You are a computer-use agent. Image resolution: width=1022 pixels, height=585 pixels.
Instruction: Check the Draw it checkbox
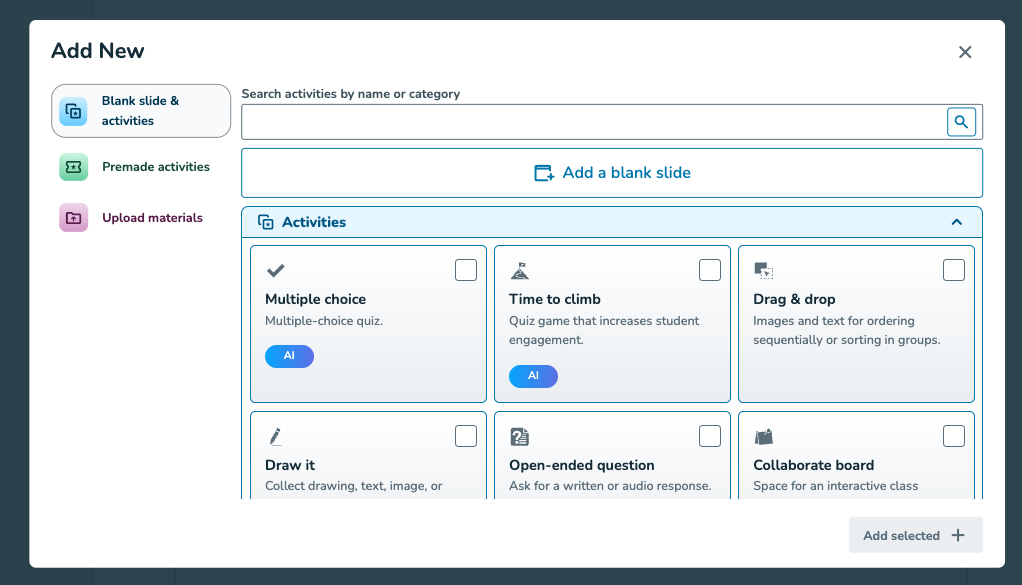(466, 436)
